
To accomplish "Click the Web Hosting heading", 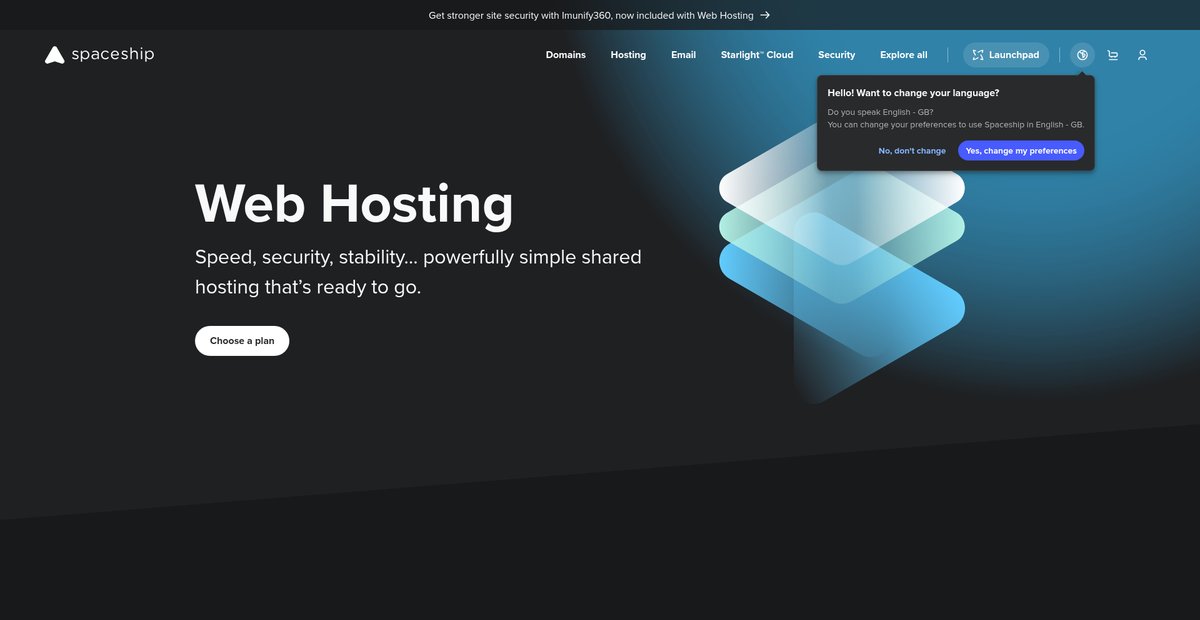I will click(x=354, y=203).
